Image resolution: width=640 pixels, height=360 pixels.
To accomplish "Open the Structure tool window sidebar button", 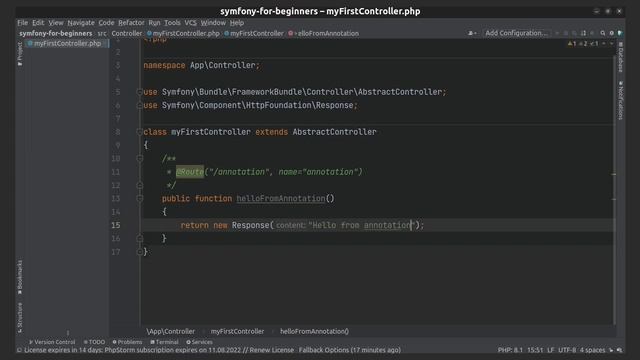I will click(x=20, y=318).
